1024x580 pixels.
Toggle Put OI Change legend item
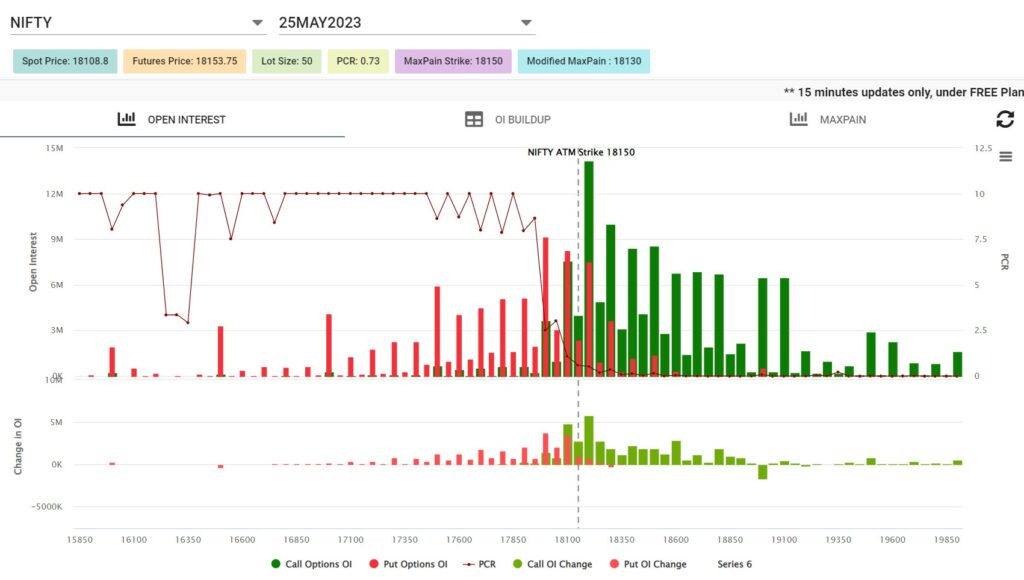[x=648, y=564]
